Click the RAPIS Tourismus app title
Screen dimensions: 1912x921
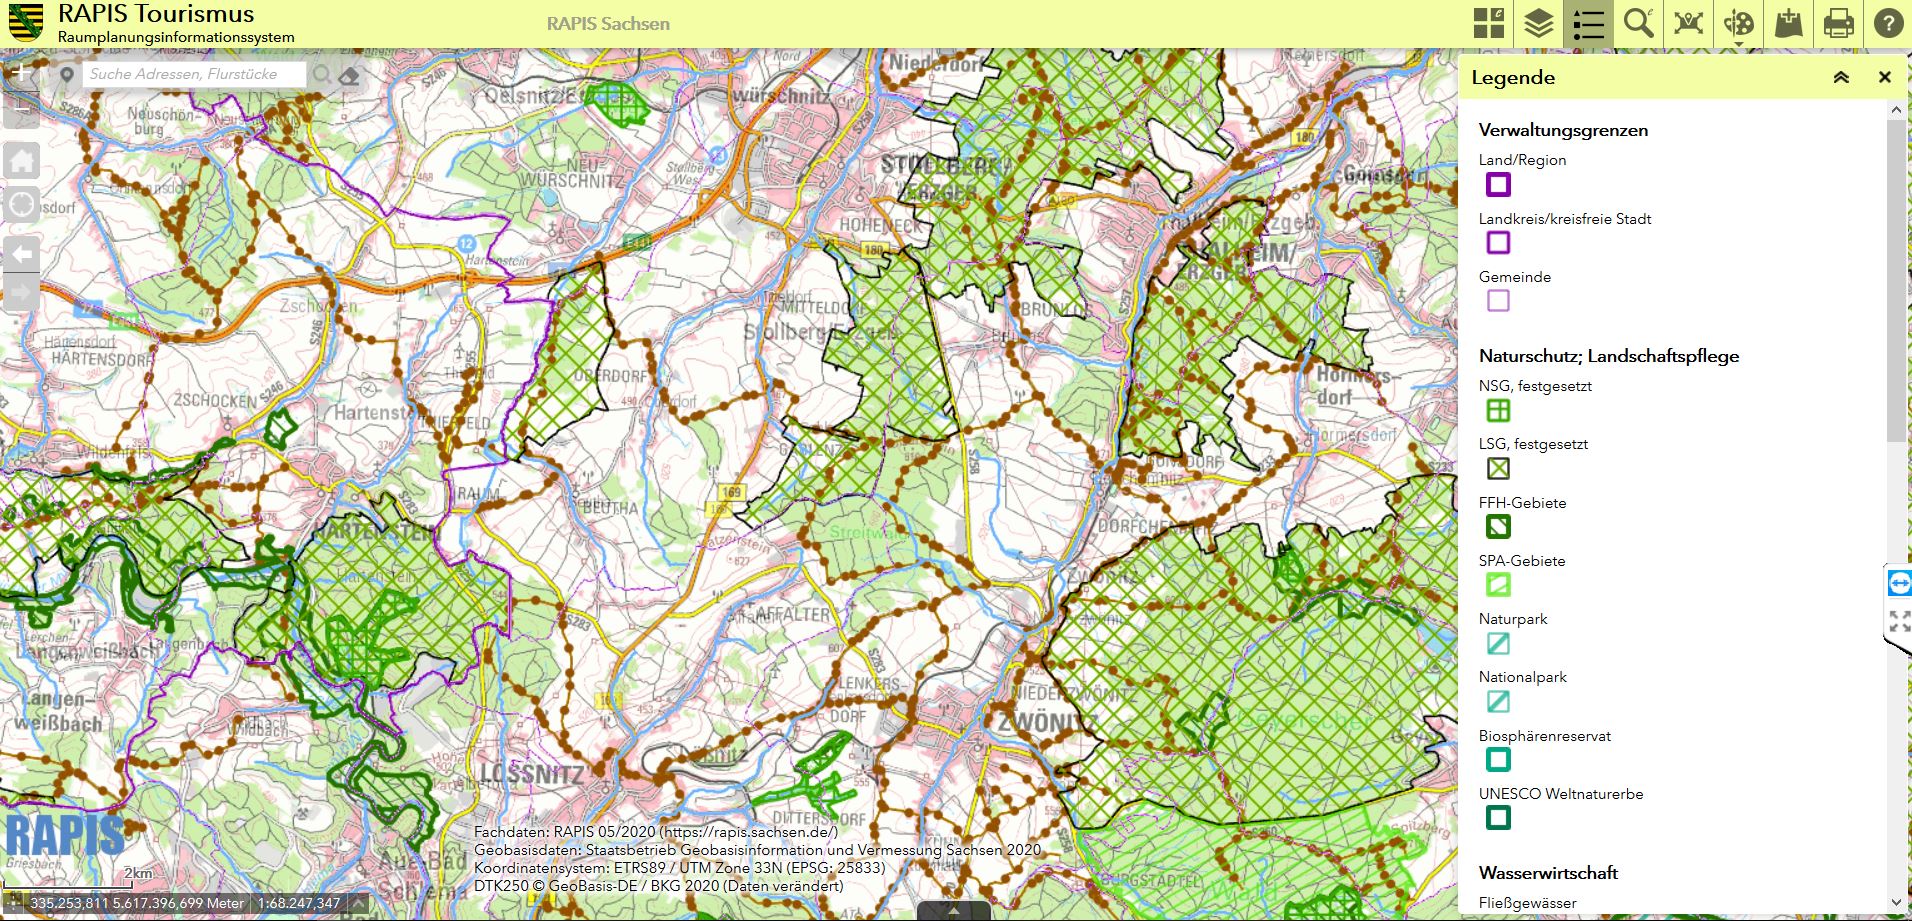156,14
